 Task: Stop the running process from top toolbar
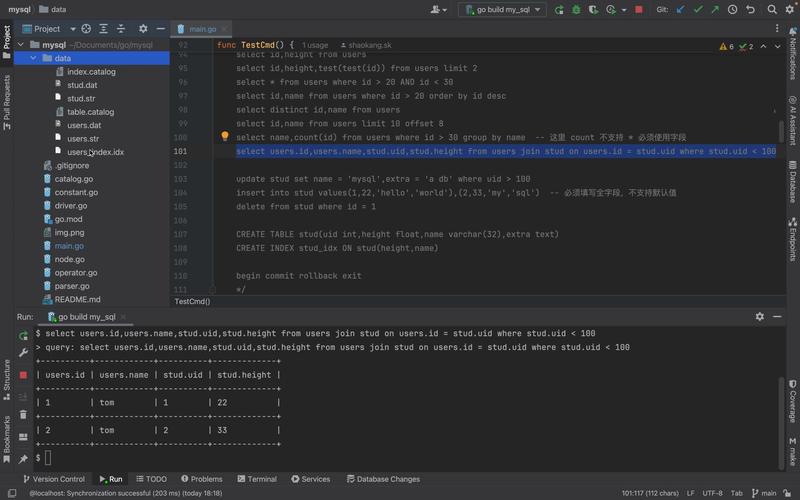click(636, 9)
